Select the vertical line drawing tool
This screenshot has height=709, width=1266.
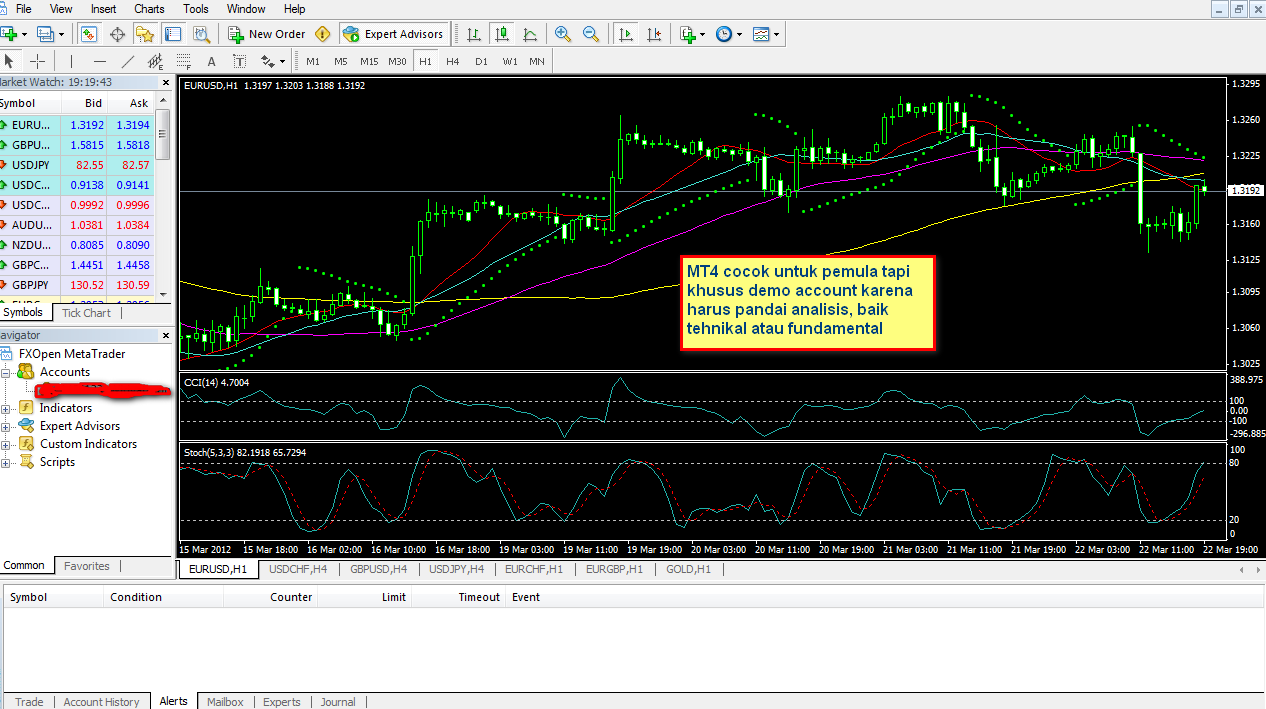pos(71,61)
